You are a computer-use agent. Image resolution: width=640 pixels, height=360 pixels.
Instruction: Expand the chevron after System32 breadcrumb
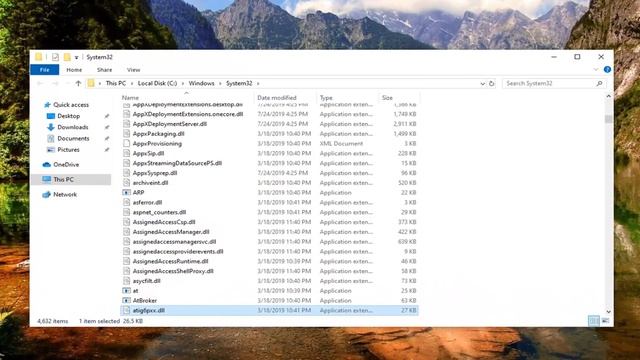point(258,83)
